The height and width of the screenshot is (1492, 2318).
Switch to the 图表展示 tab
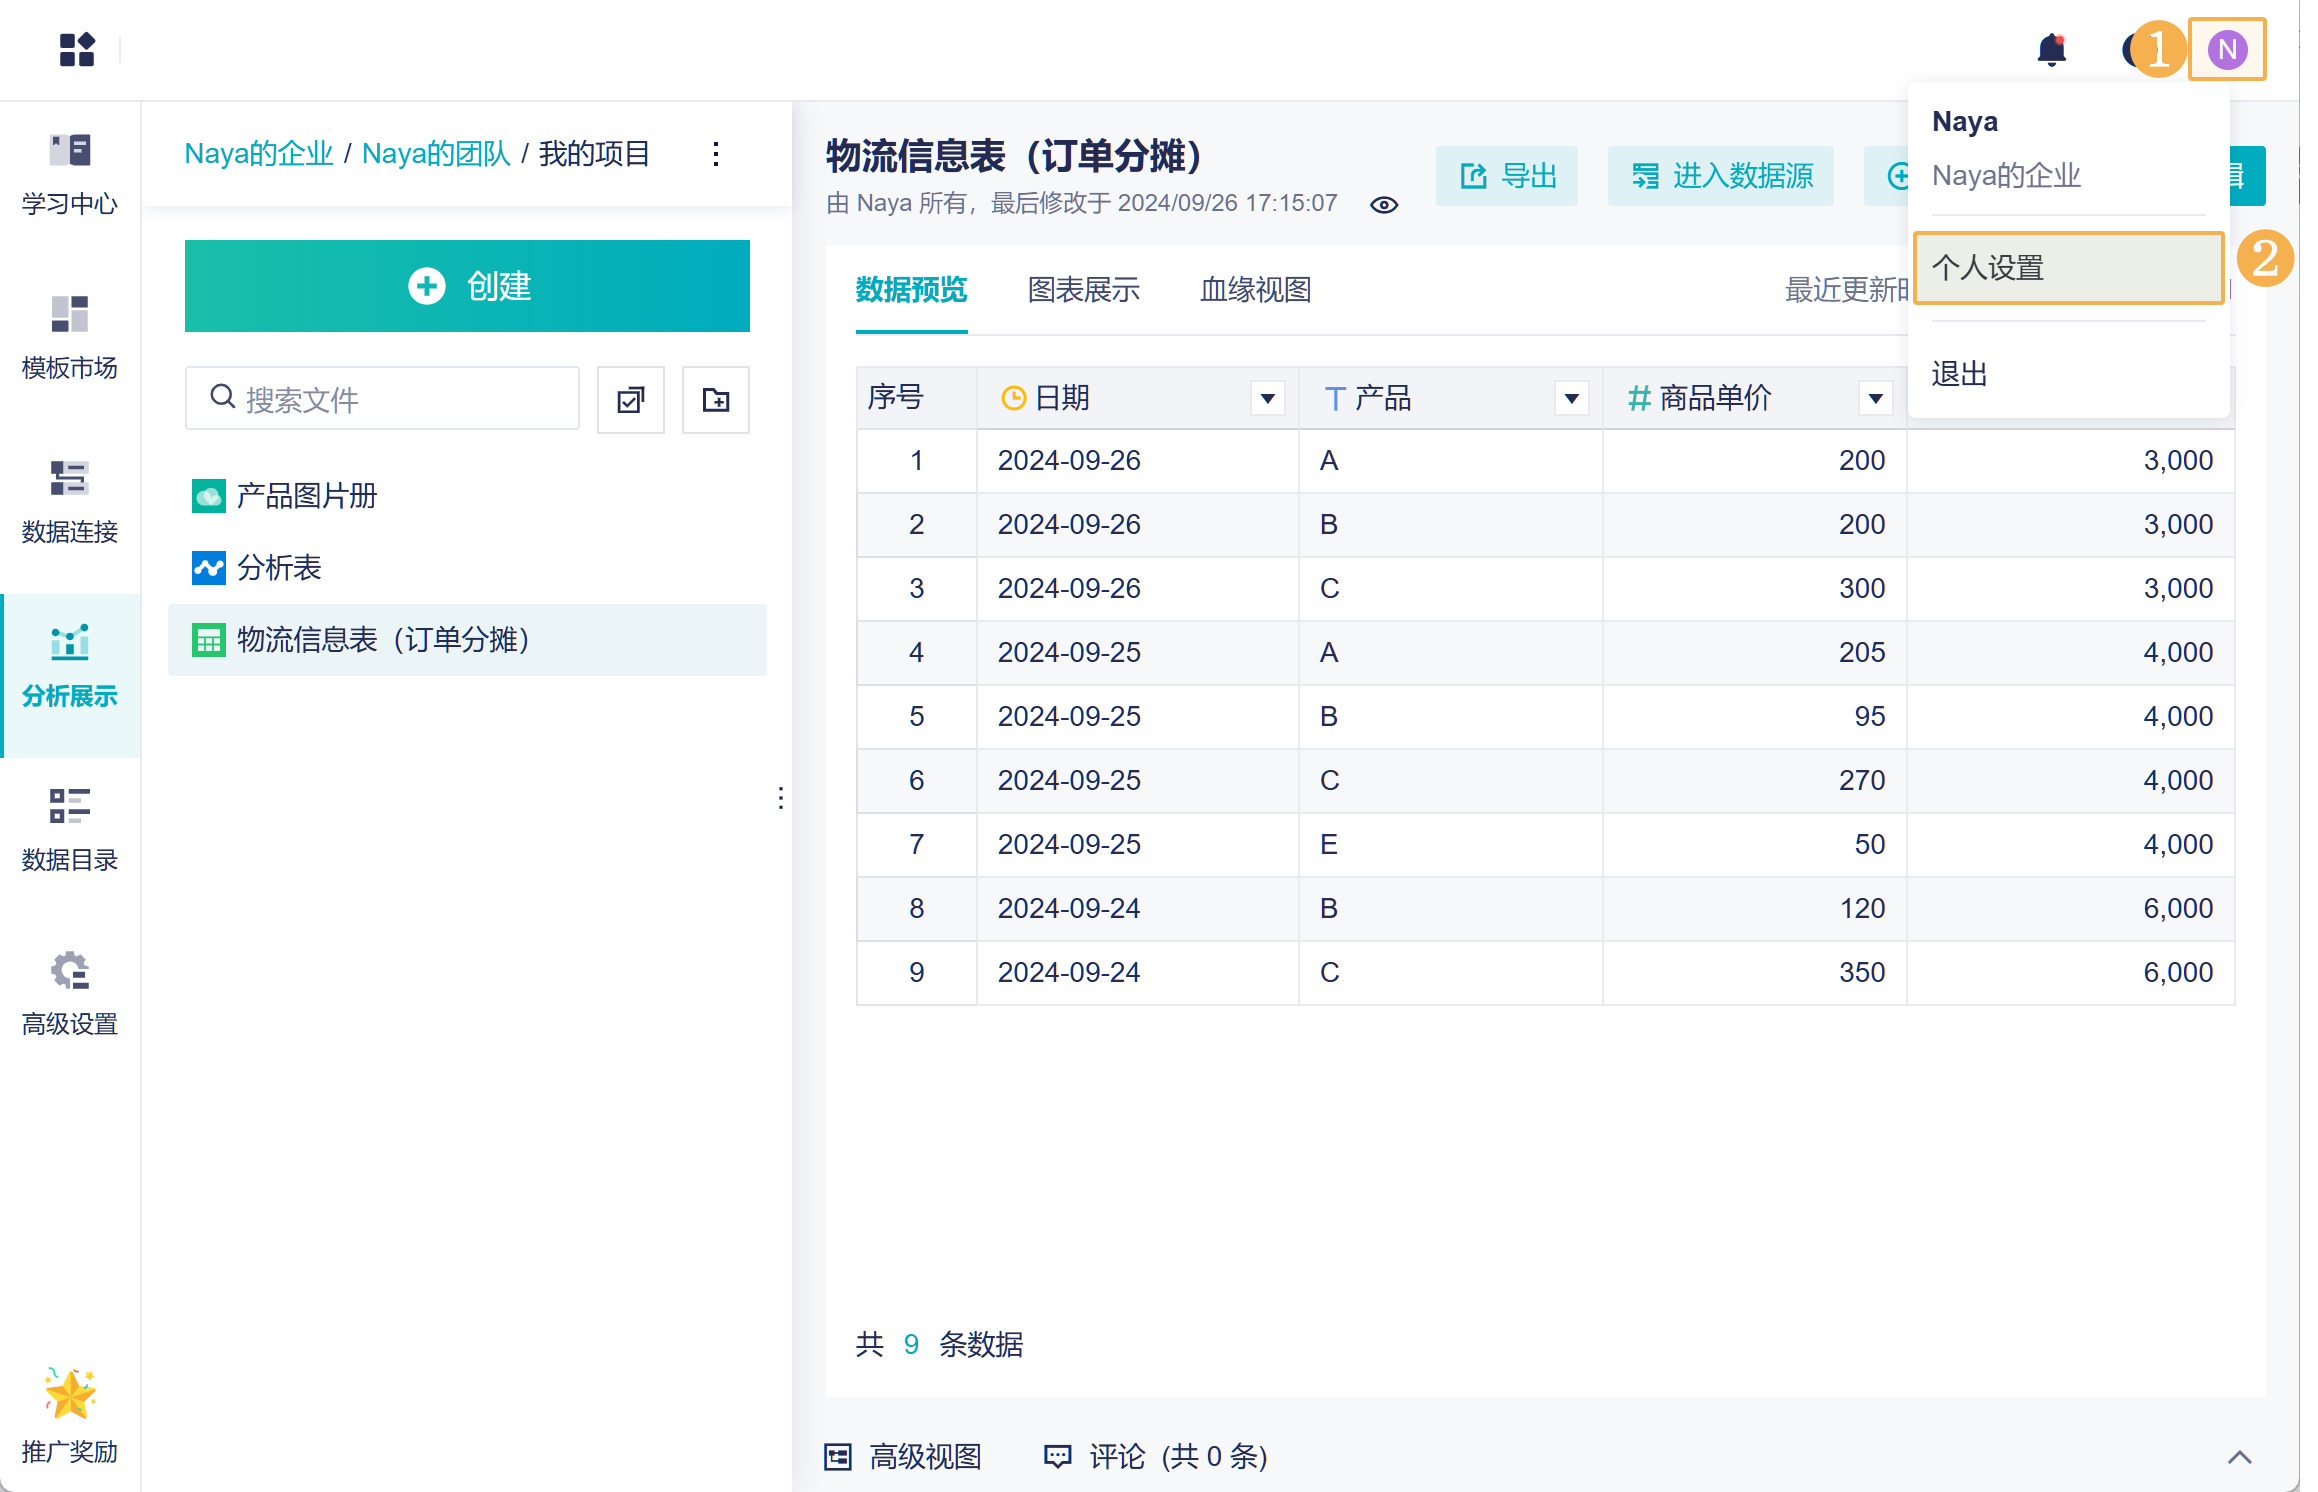click(x=1083, y=290)
